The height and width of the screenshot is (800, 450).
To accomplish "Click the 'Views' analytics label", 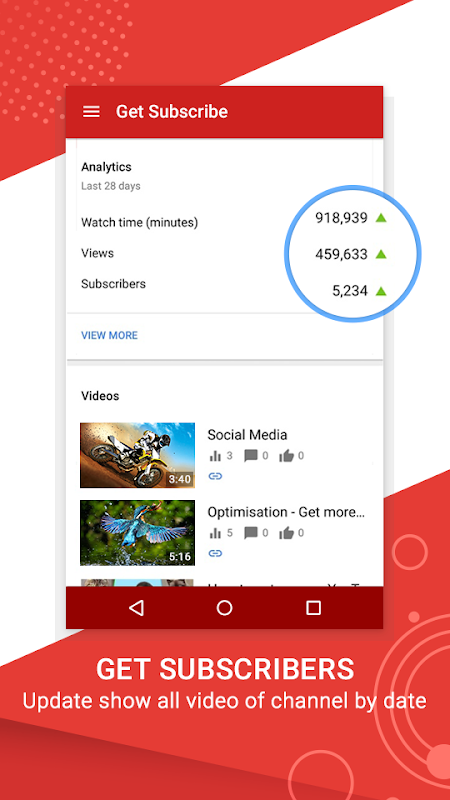I will [97, 253].
